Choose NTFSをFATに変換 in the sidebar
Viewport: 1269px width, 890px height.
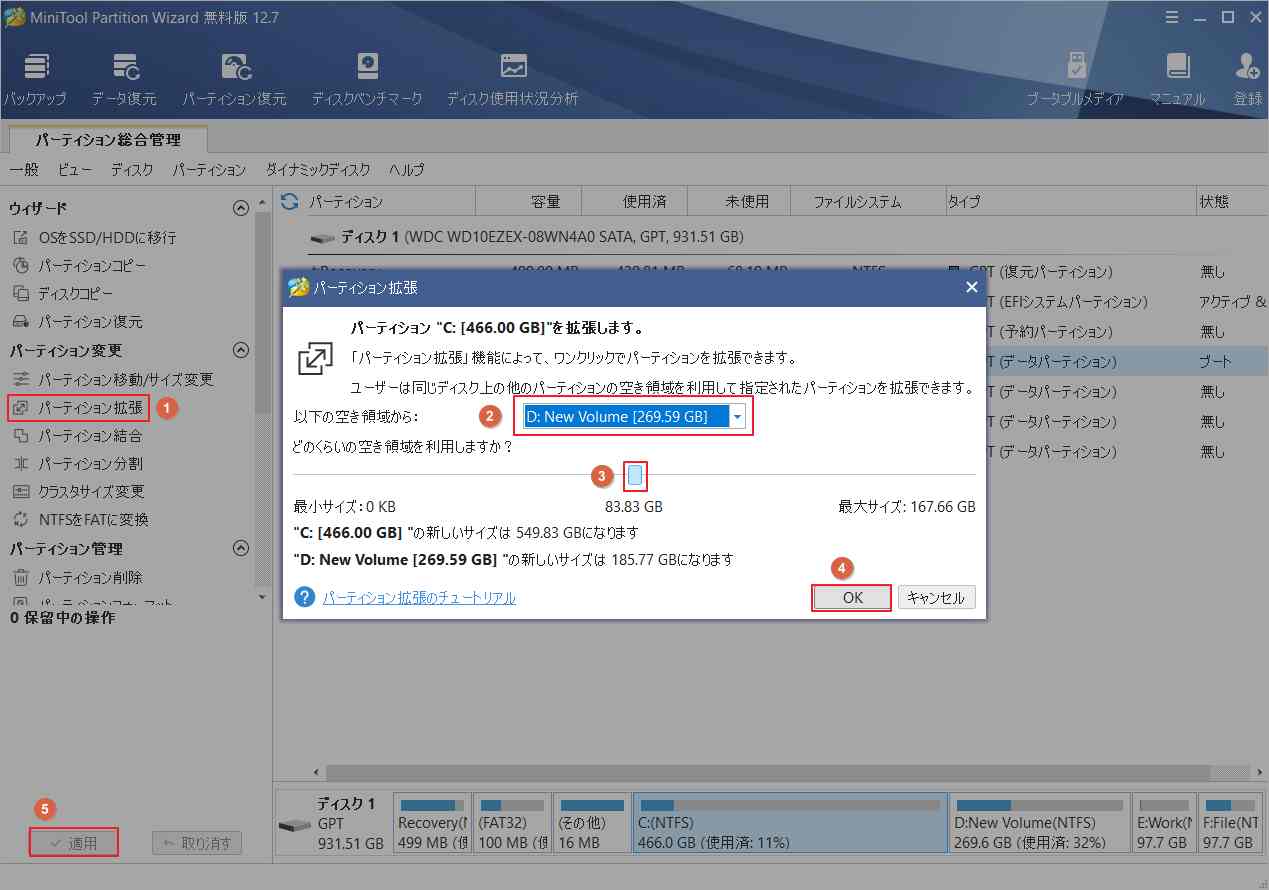coord(80,520)
